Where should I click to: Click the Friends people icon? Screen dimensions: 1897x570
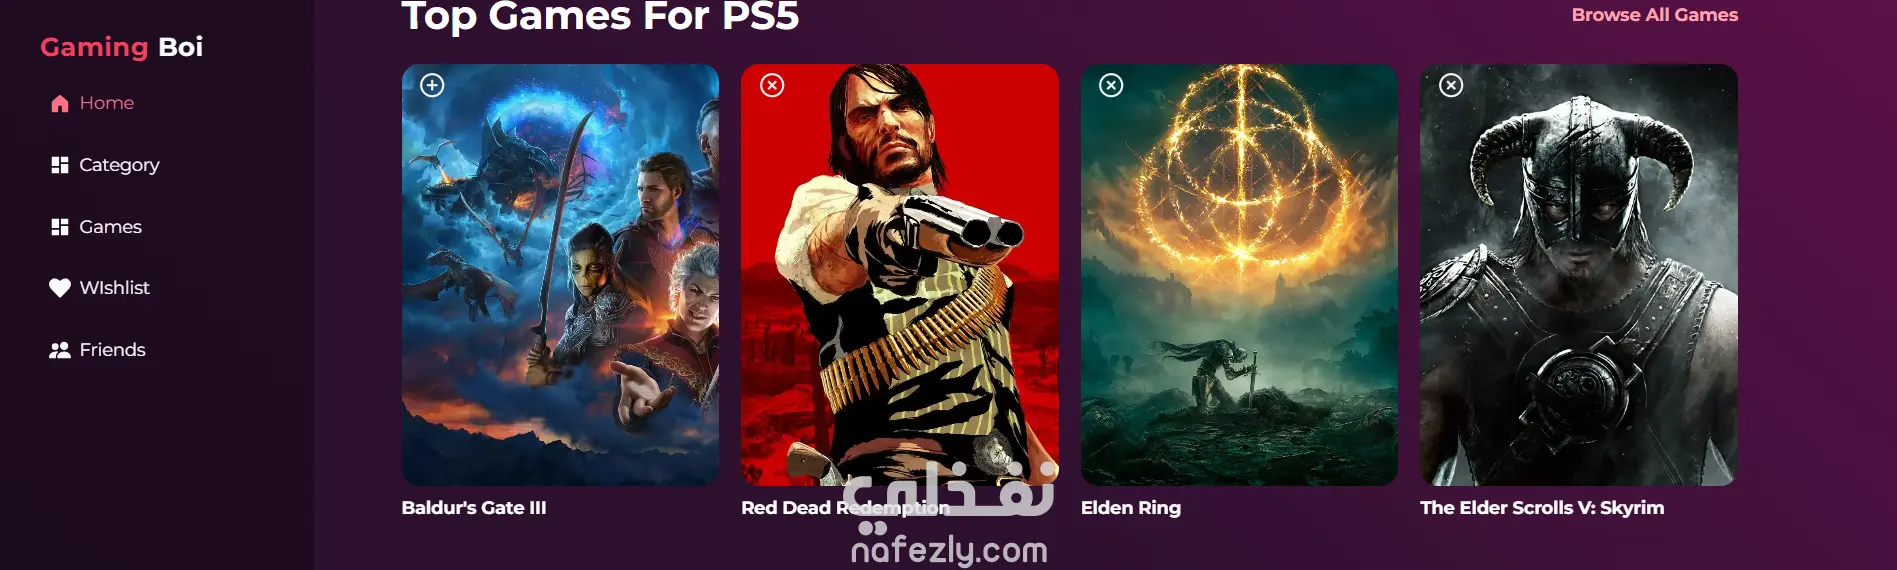(x=60, y=350)
